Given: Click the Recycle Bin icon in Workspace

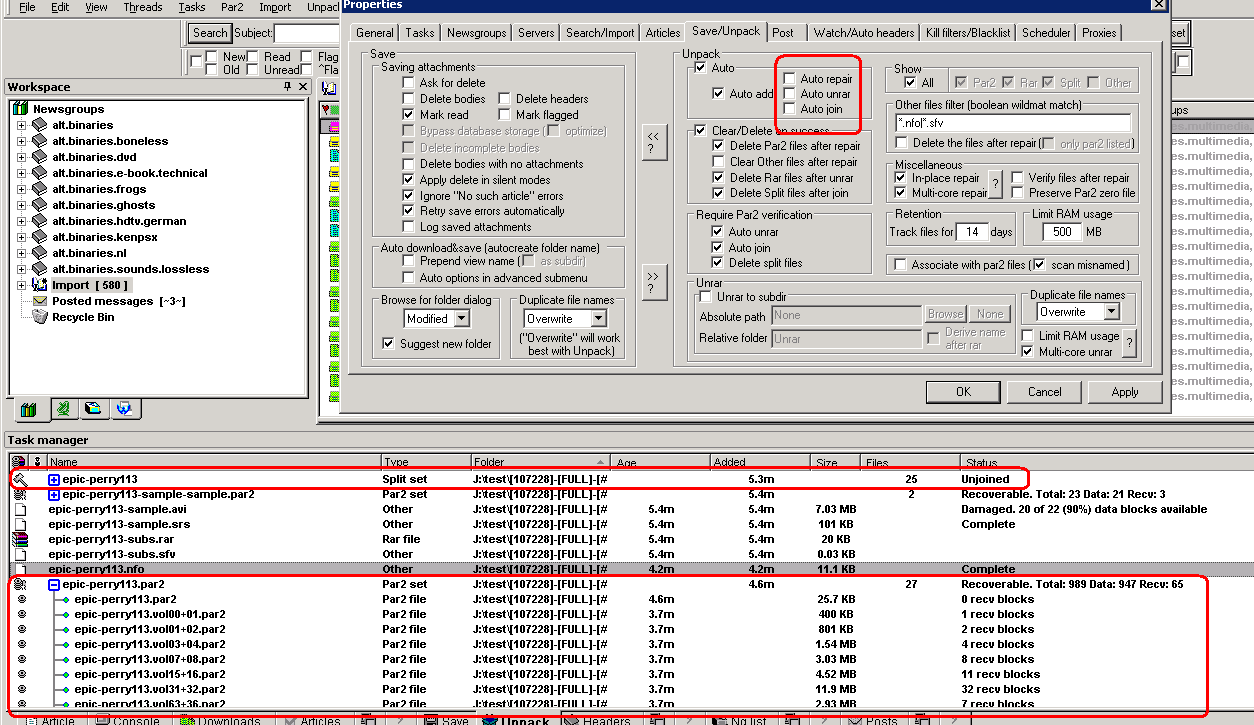Looking at the screenshot, I should tap(40, 317).
